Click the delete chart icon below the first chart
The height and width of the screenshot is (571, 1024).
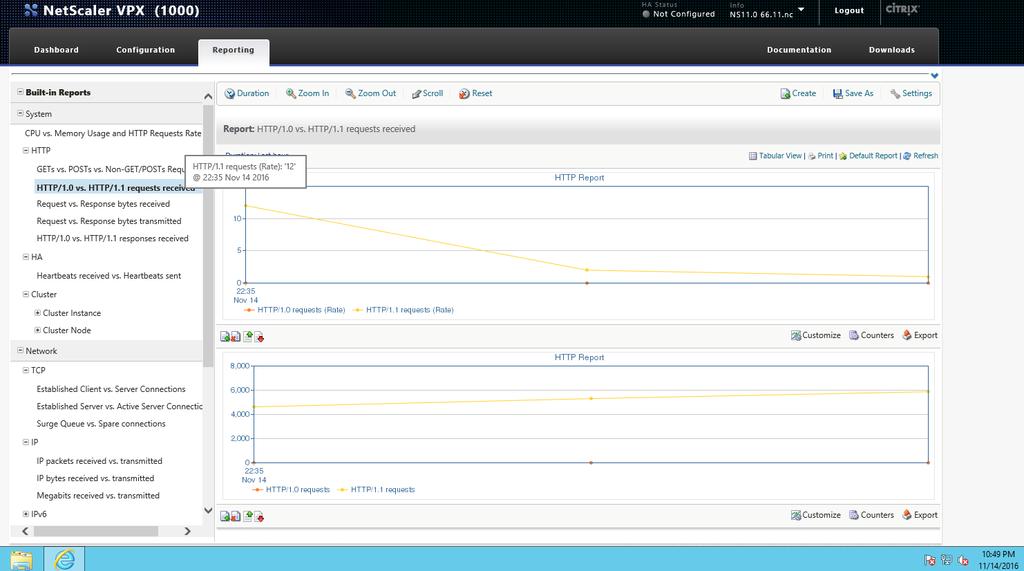point(236,336)
